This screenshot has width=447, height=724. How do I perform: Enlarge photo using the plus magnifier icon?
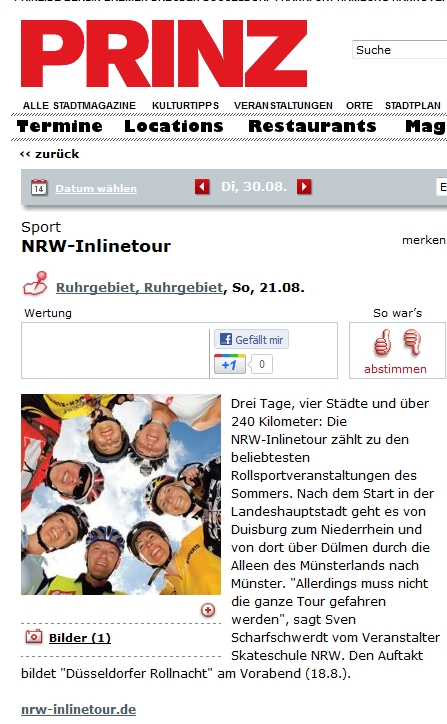pyautogui.click(x=208, y=610)
